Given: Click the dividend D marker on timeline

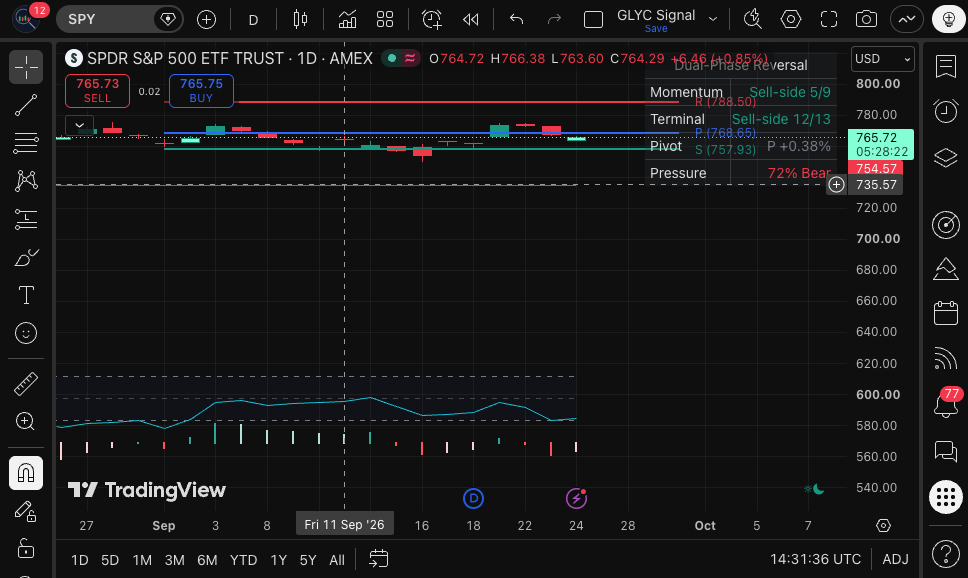Looking at the screenshot, I should tap(474, 498).
